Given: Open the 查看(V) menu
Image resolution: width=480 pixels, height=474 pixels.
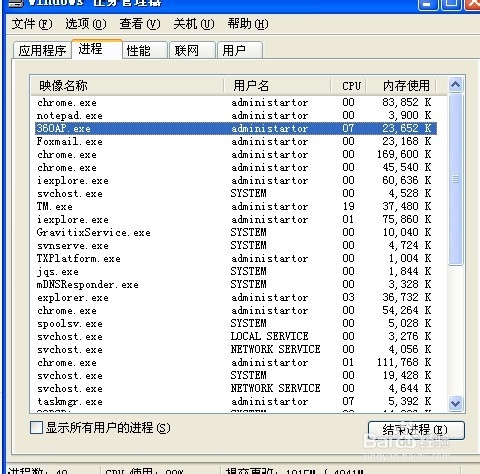Looking at the screenshot, I should tap(140, 24).
